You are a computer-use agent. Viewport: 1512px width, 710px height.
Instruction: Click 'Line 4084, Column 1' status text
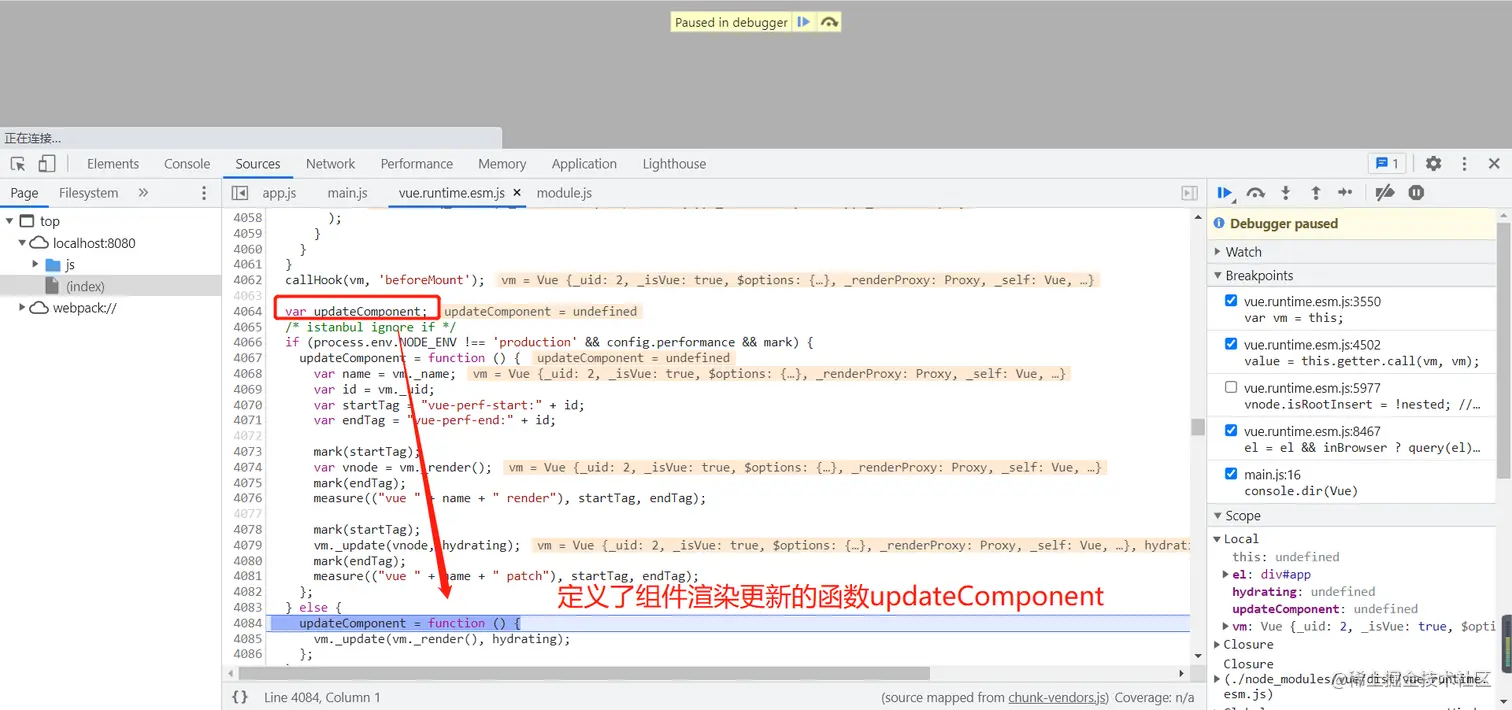[x=322, y=698]
